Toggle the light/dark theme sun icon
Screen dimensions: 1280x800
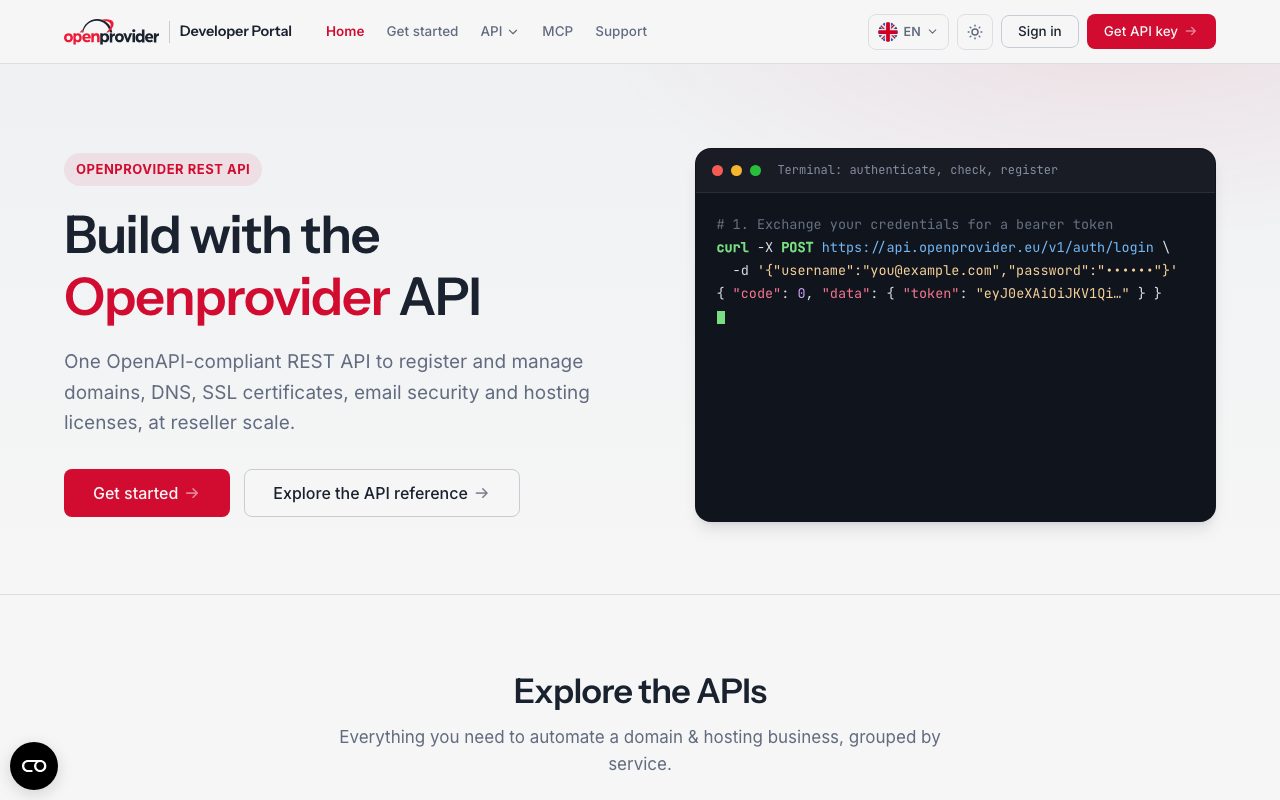975,32
